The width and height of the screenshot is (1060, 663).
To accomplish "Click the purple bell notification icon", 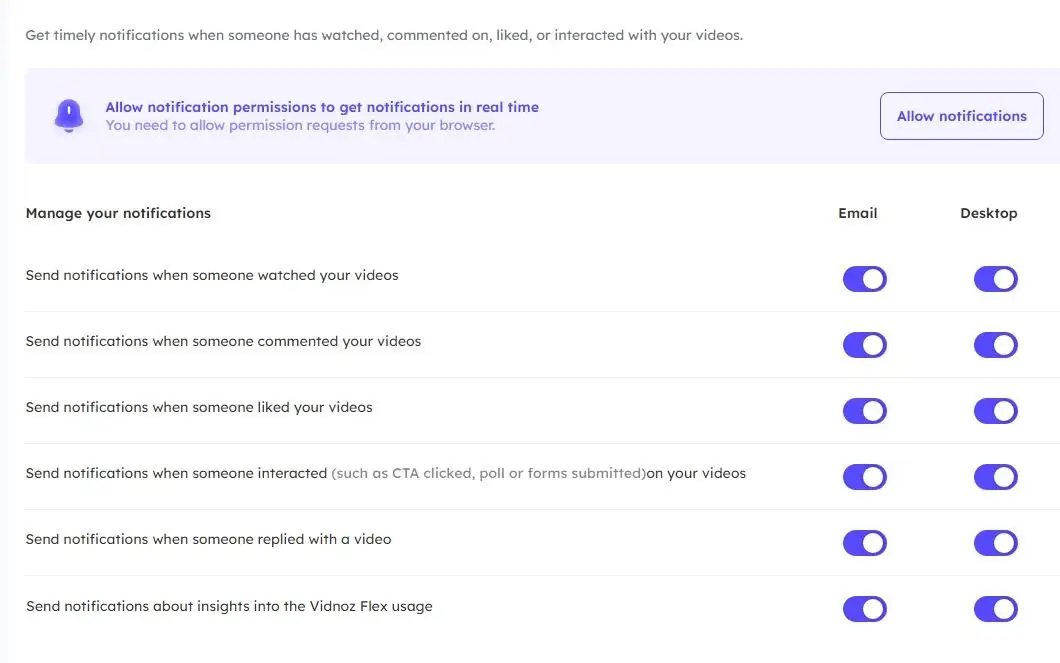I will 68,116.
